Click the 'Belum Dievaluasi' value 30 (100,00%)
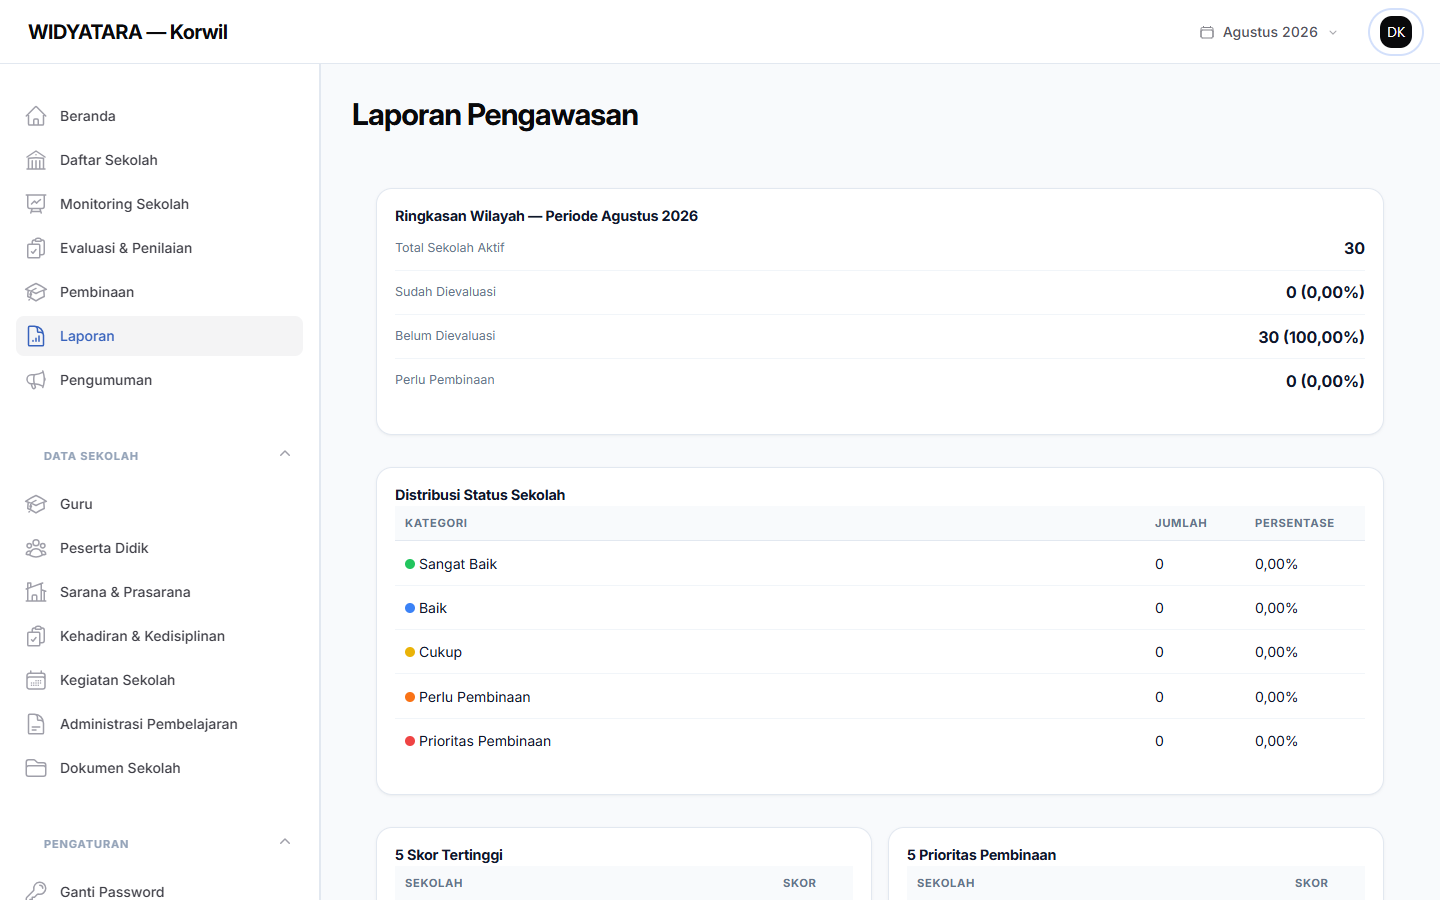 1311,337
